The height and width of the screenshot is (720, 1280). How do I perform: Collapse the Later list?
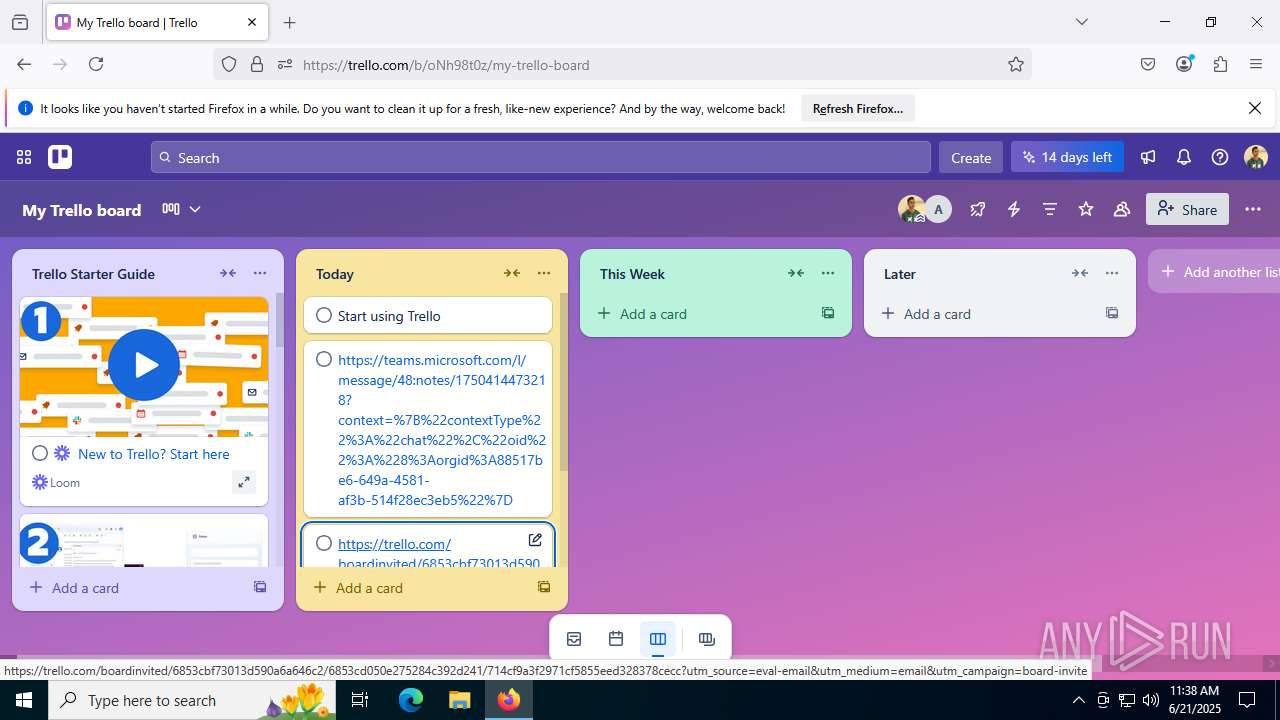point(1080,273)
